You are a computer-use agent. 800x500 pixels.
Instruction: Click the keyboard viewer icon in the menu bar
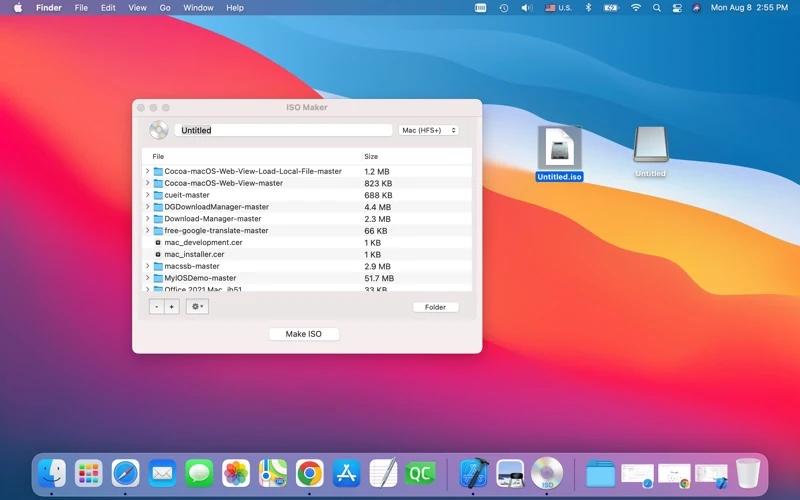(480, 8)
